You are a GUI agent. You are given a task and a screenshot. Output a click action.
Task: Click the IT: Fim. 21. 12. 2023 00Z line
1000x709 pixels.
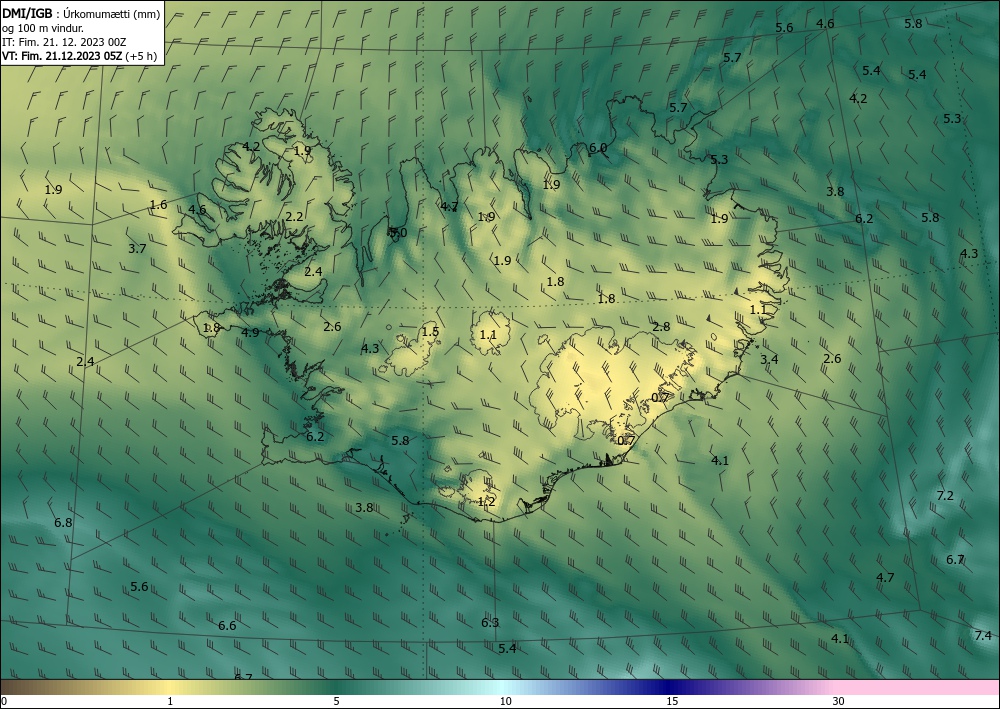click(64, 42)
